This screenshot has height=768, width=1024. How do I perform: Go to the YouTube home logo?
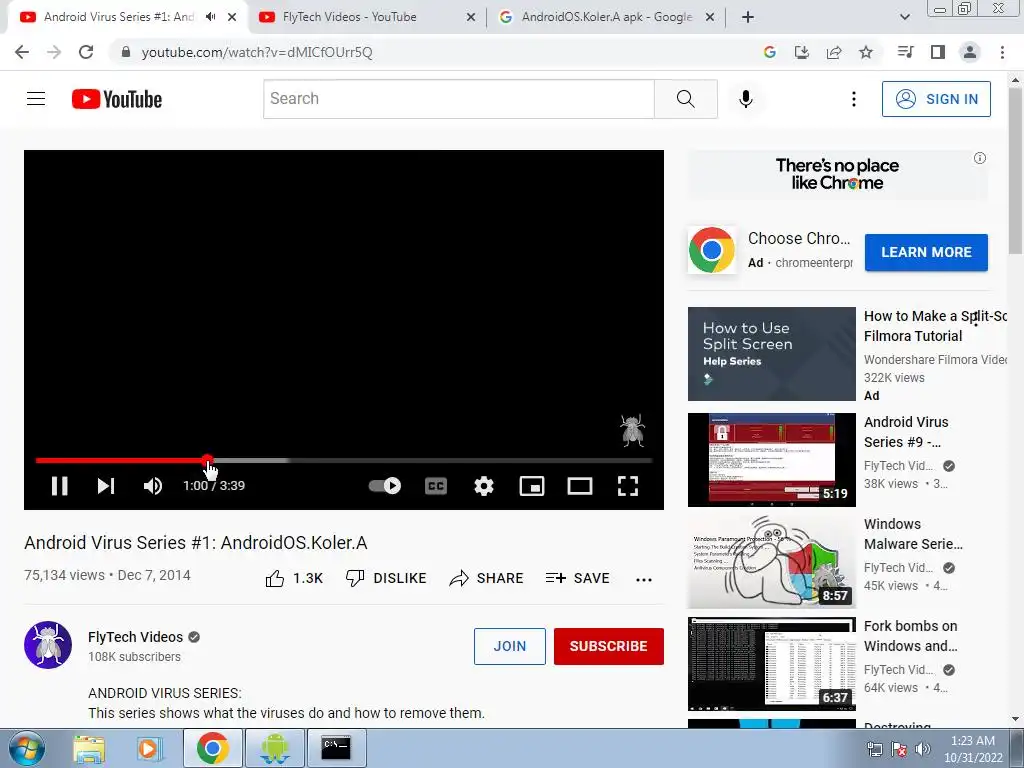117,99
